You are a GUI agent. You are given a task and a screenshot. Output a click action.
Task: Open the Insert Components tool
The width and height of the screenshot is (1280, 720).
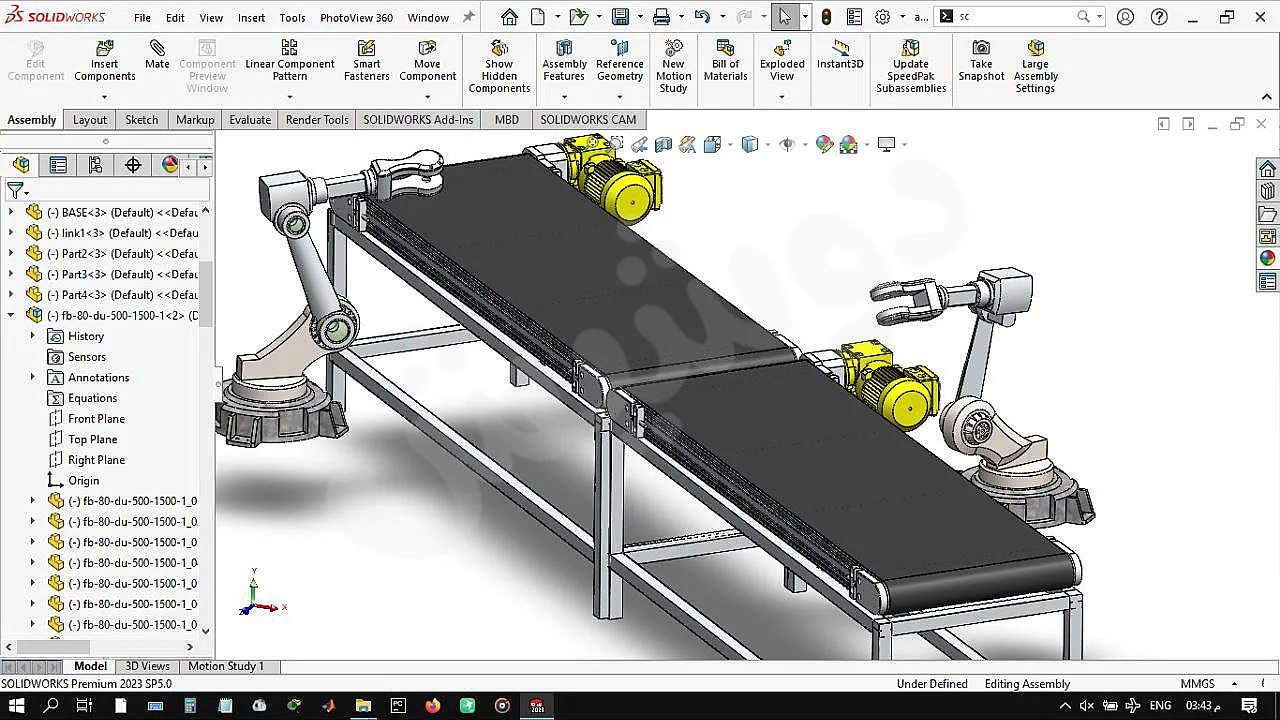[104, 62]
